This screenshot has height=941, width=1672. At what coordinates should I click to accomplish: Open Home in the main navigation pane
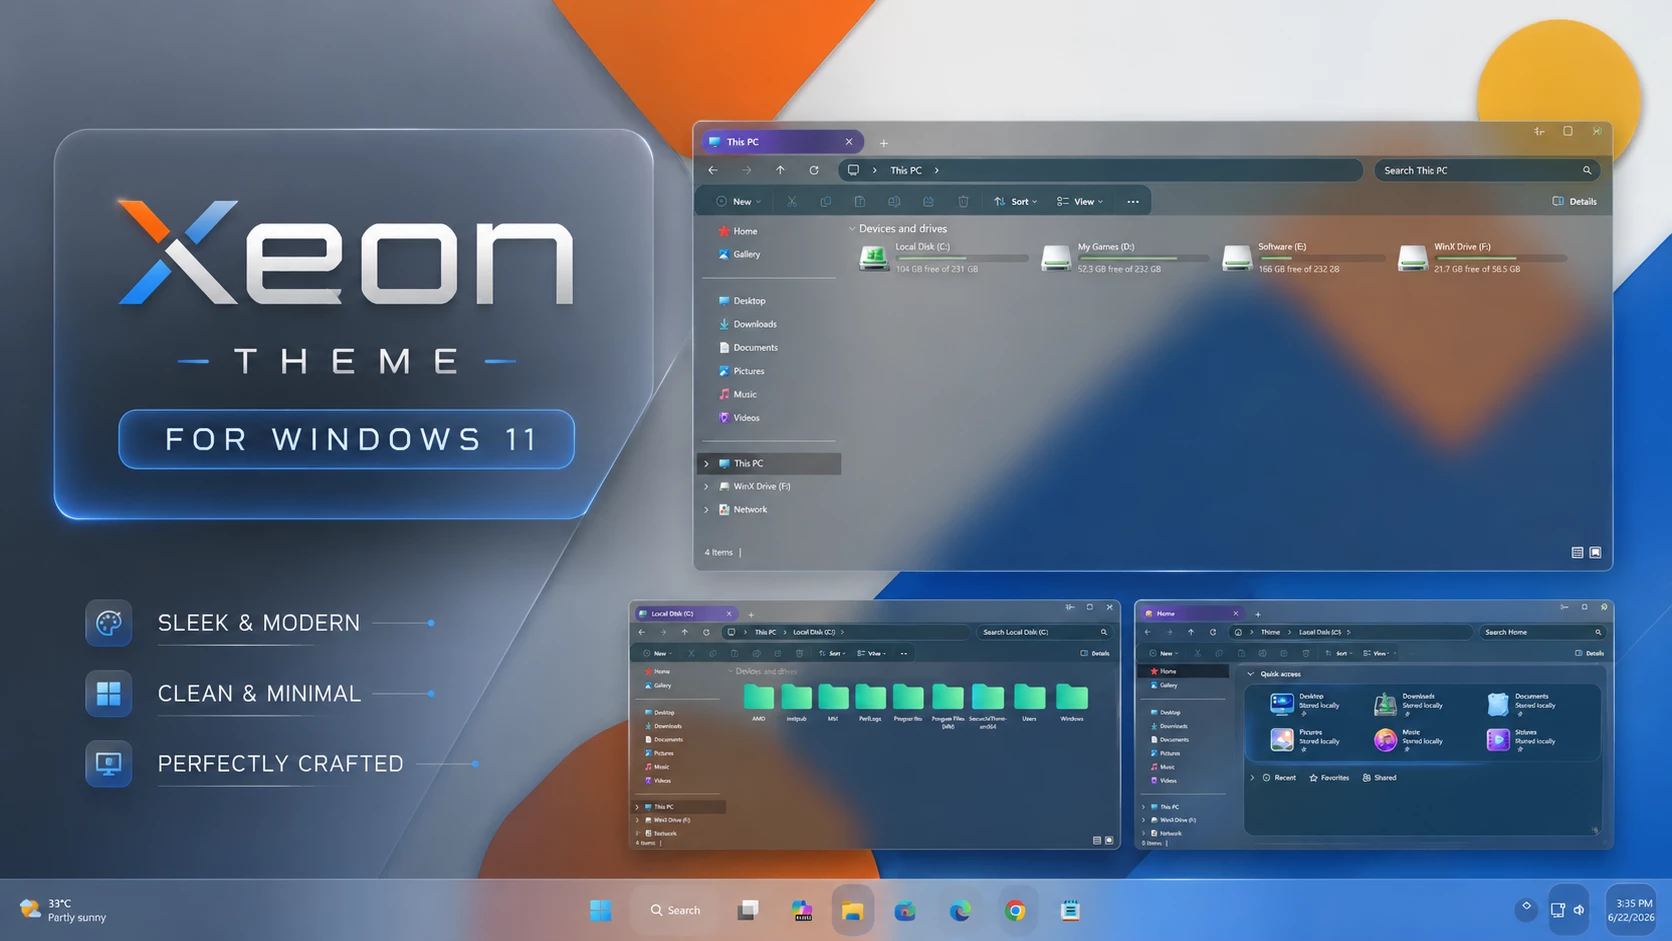pos(738,231)
